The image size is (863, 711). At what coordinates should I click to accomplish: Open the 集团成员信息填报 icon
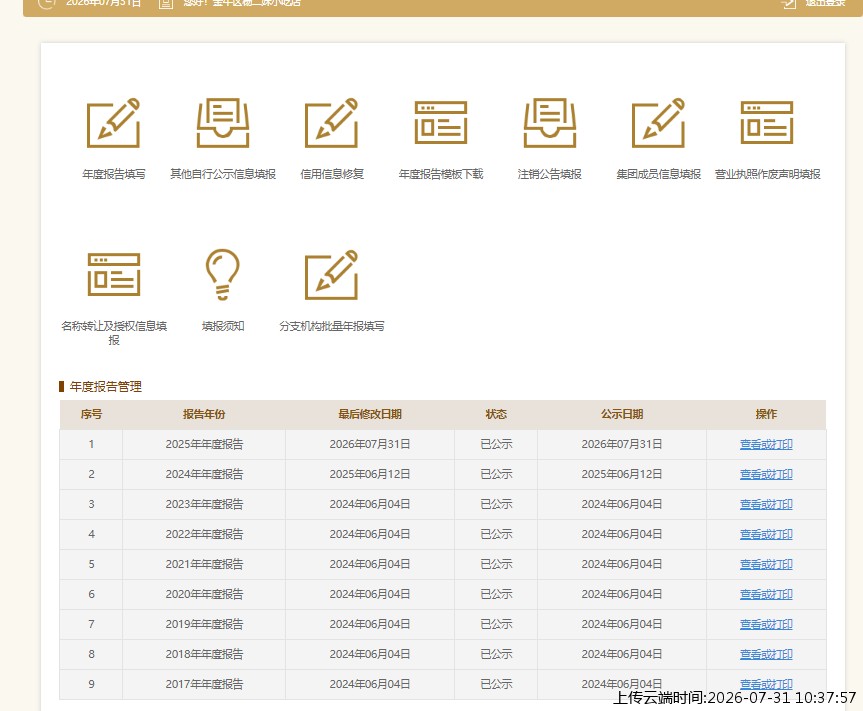pos(658,123)
